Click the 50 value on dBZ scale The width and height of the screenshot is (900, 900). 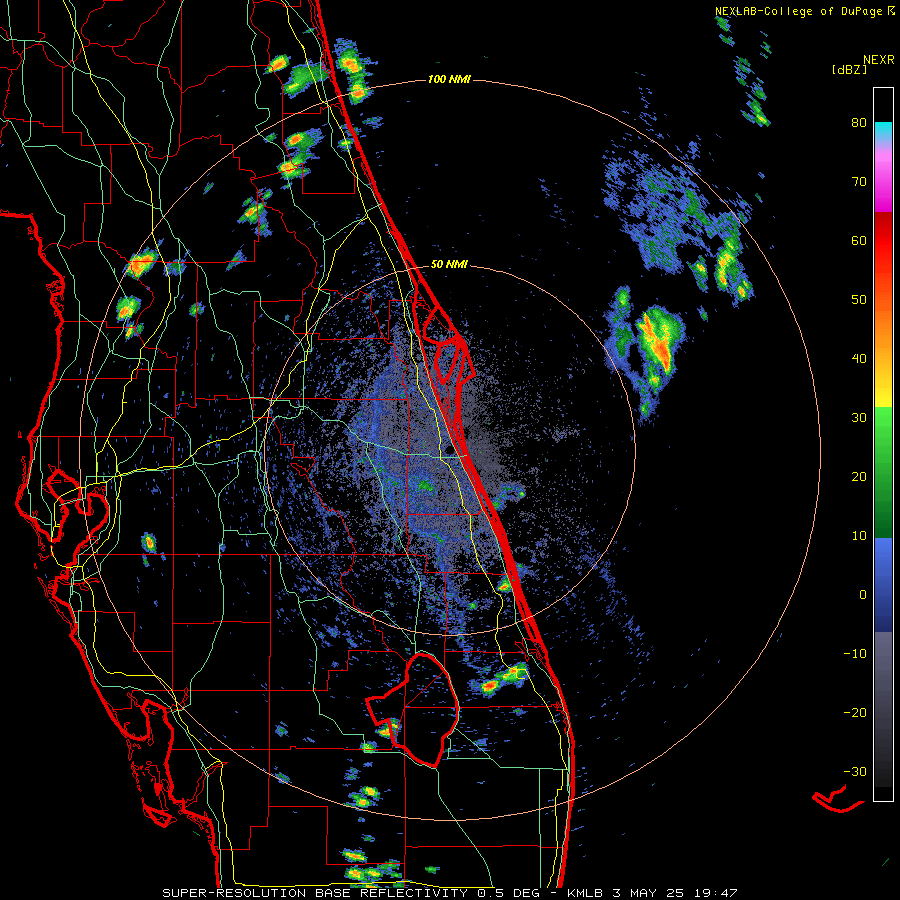pyautogui.click(x=859, y=300)
